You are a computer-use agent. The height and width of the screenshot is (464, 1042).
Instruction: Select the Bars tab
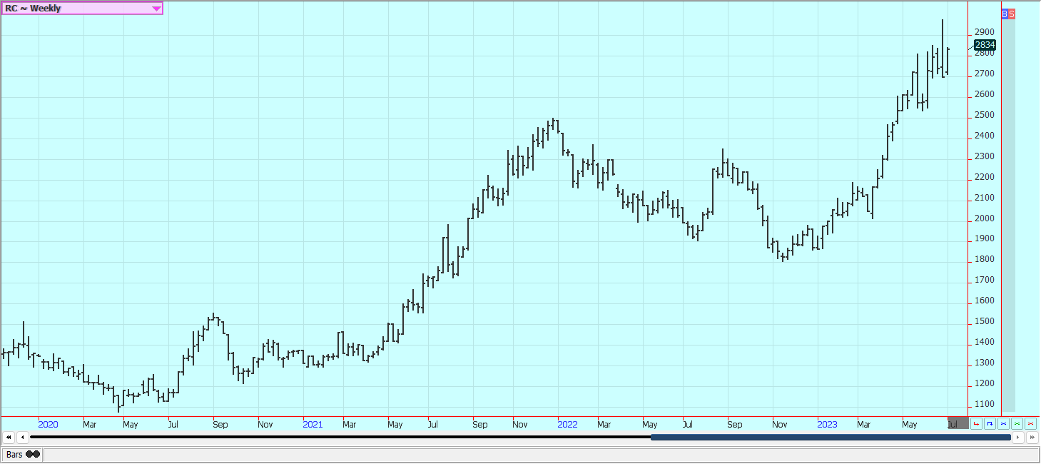pyautogui.click(x=22, y=455)
